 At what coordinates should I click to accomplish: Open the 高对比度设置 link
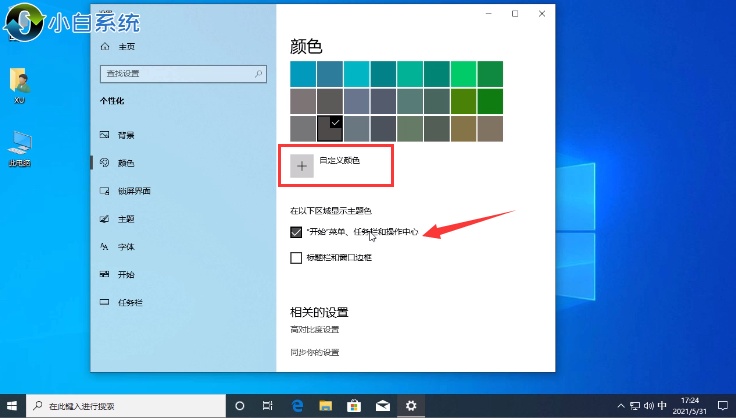coord(315,330)
